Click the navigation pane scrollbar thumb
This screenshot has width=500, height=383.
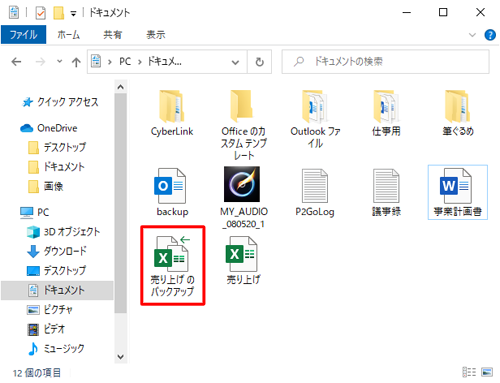coord(120,203)
